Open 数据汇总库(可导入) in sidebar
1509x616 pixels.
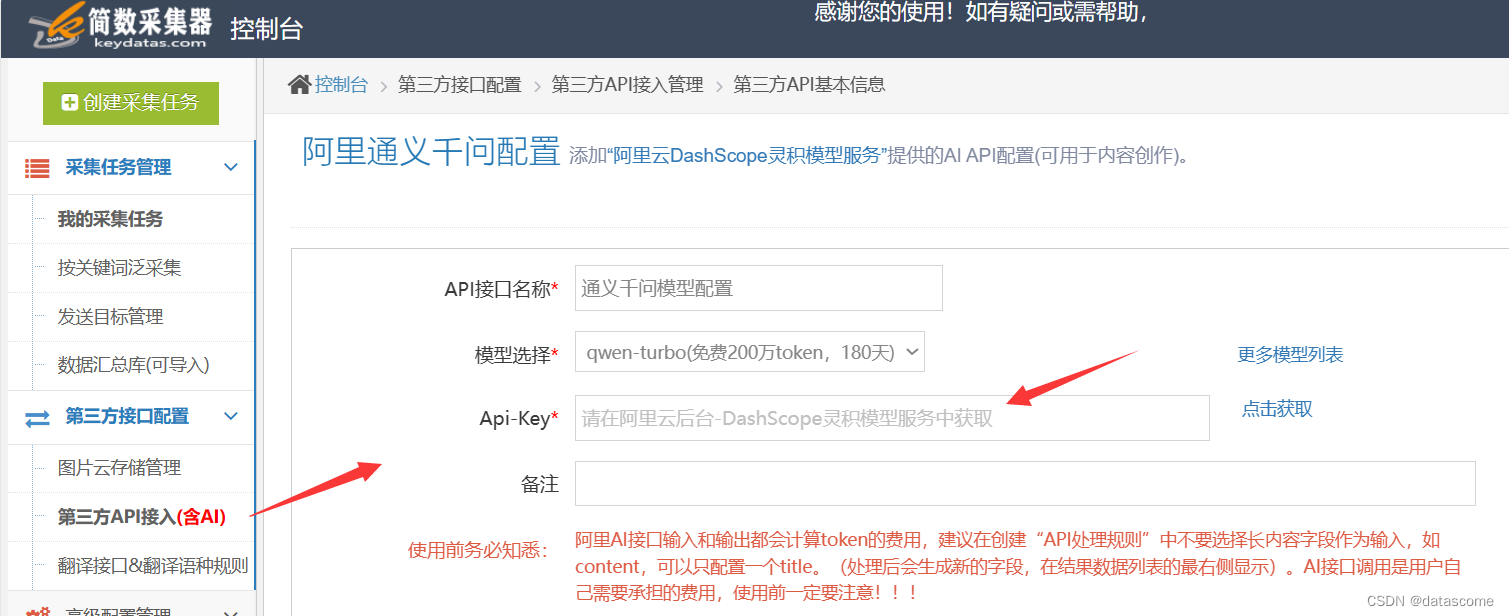coord(133,365)
